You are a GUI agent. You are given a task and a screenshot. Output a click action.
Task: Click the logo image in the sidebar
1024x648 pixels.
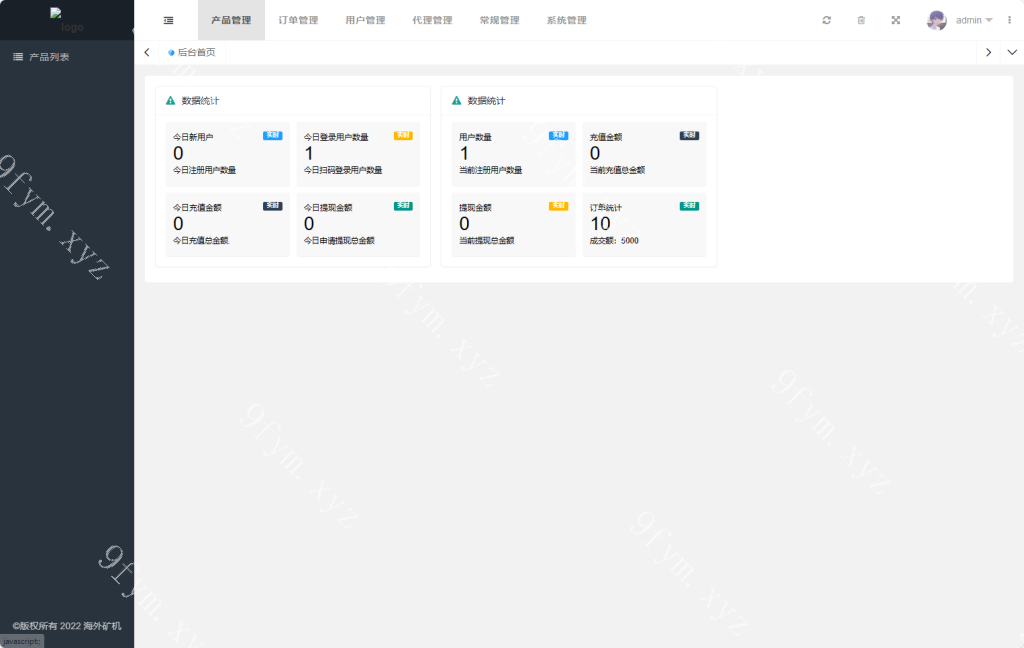point(67,20)
